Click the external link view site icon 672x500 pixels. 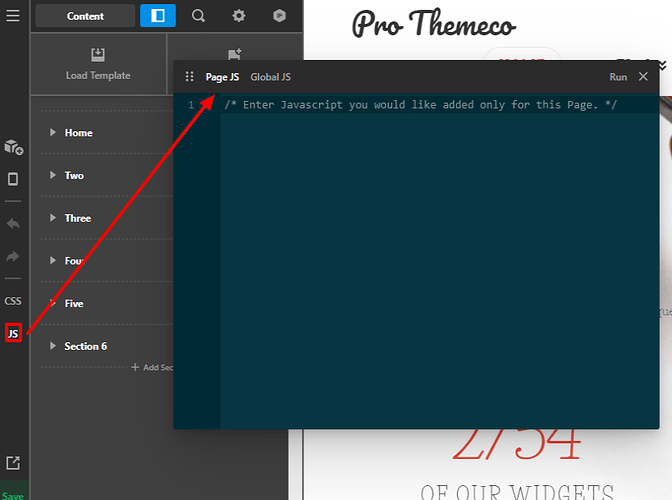pos(13,463)
